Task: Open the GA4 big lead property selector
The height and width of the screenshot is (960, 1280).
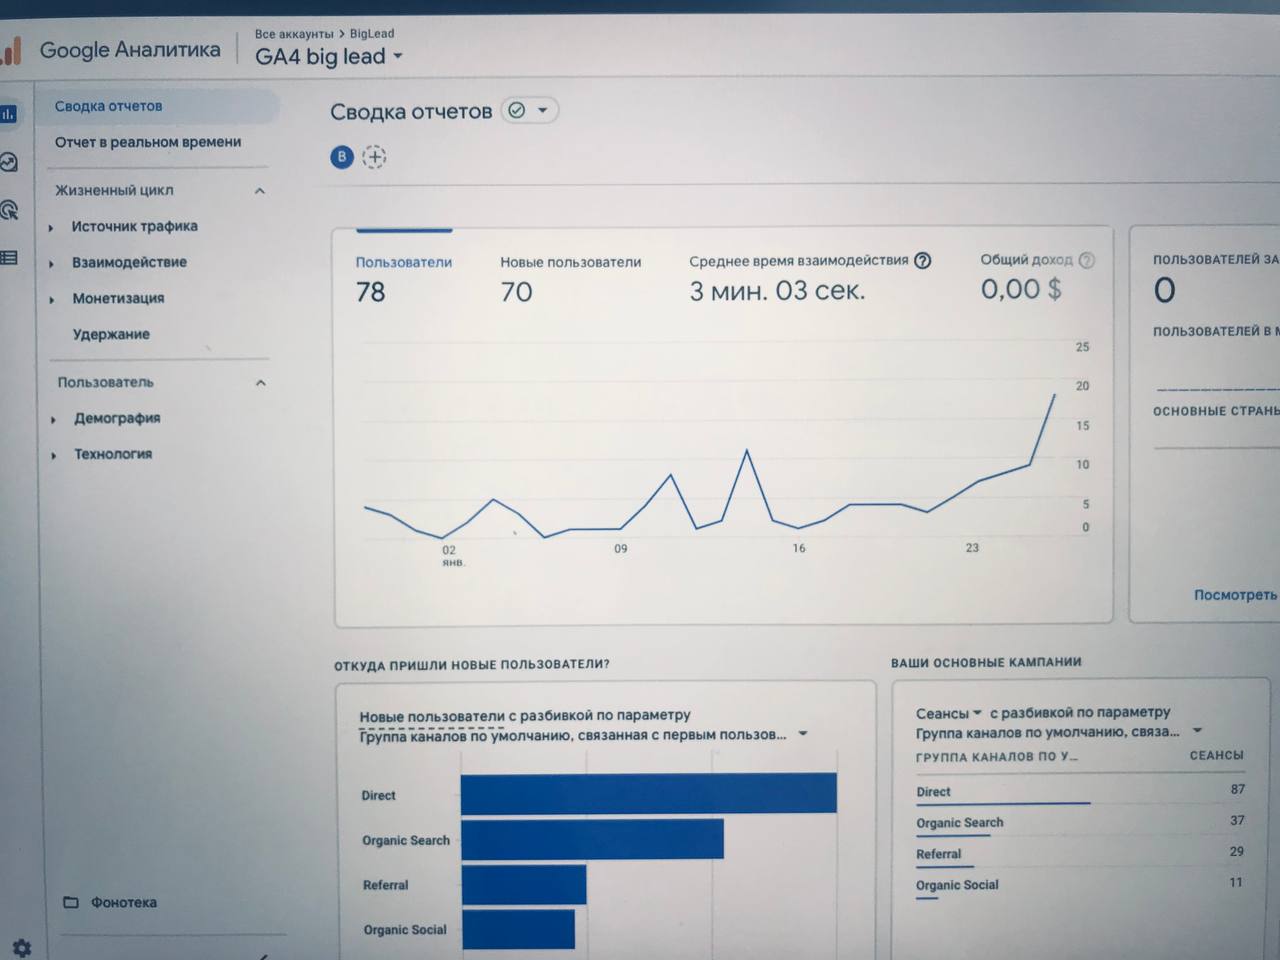Action: tap(328, 57)
